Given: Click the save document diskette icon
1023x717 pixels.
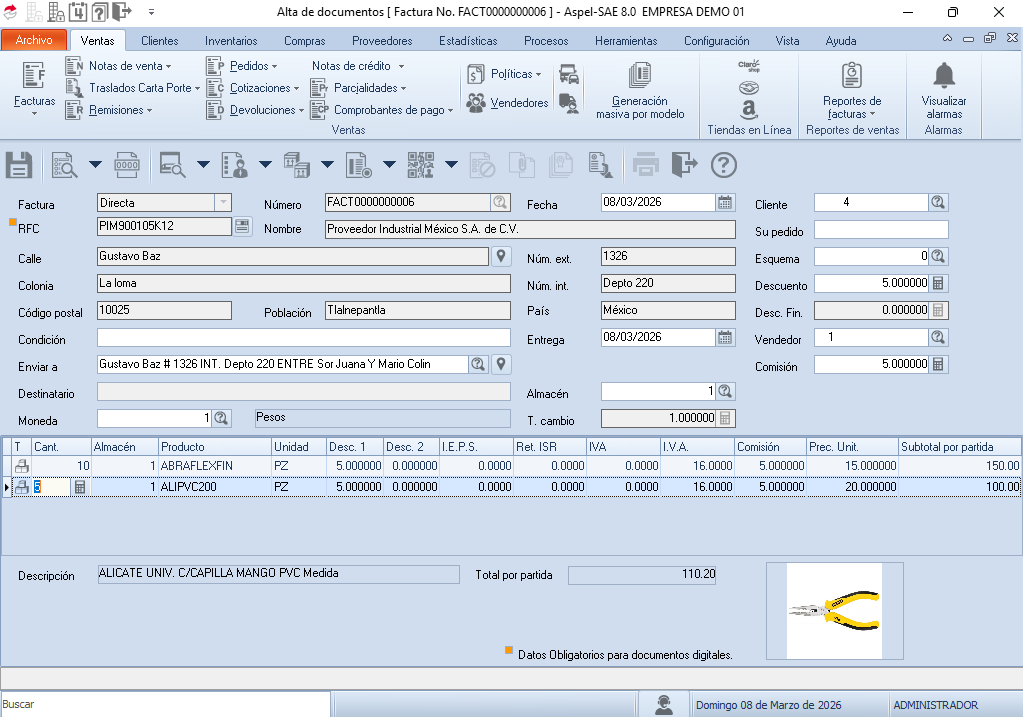Looking at the screenshot, I should pyautogui.click(x=20, y=165).
